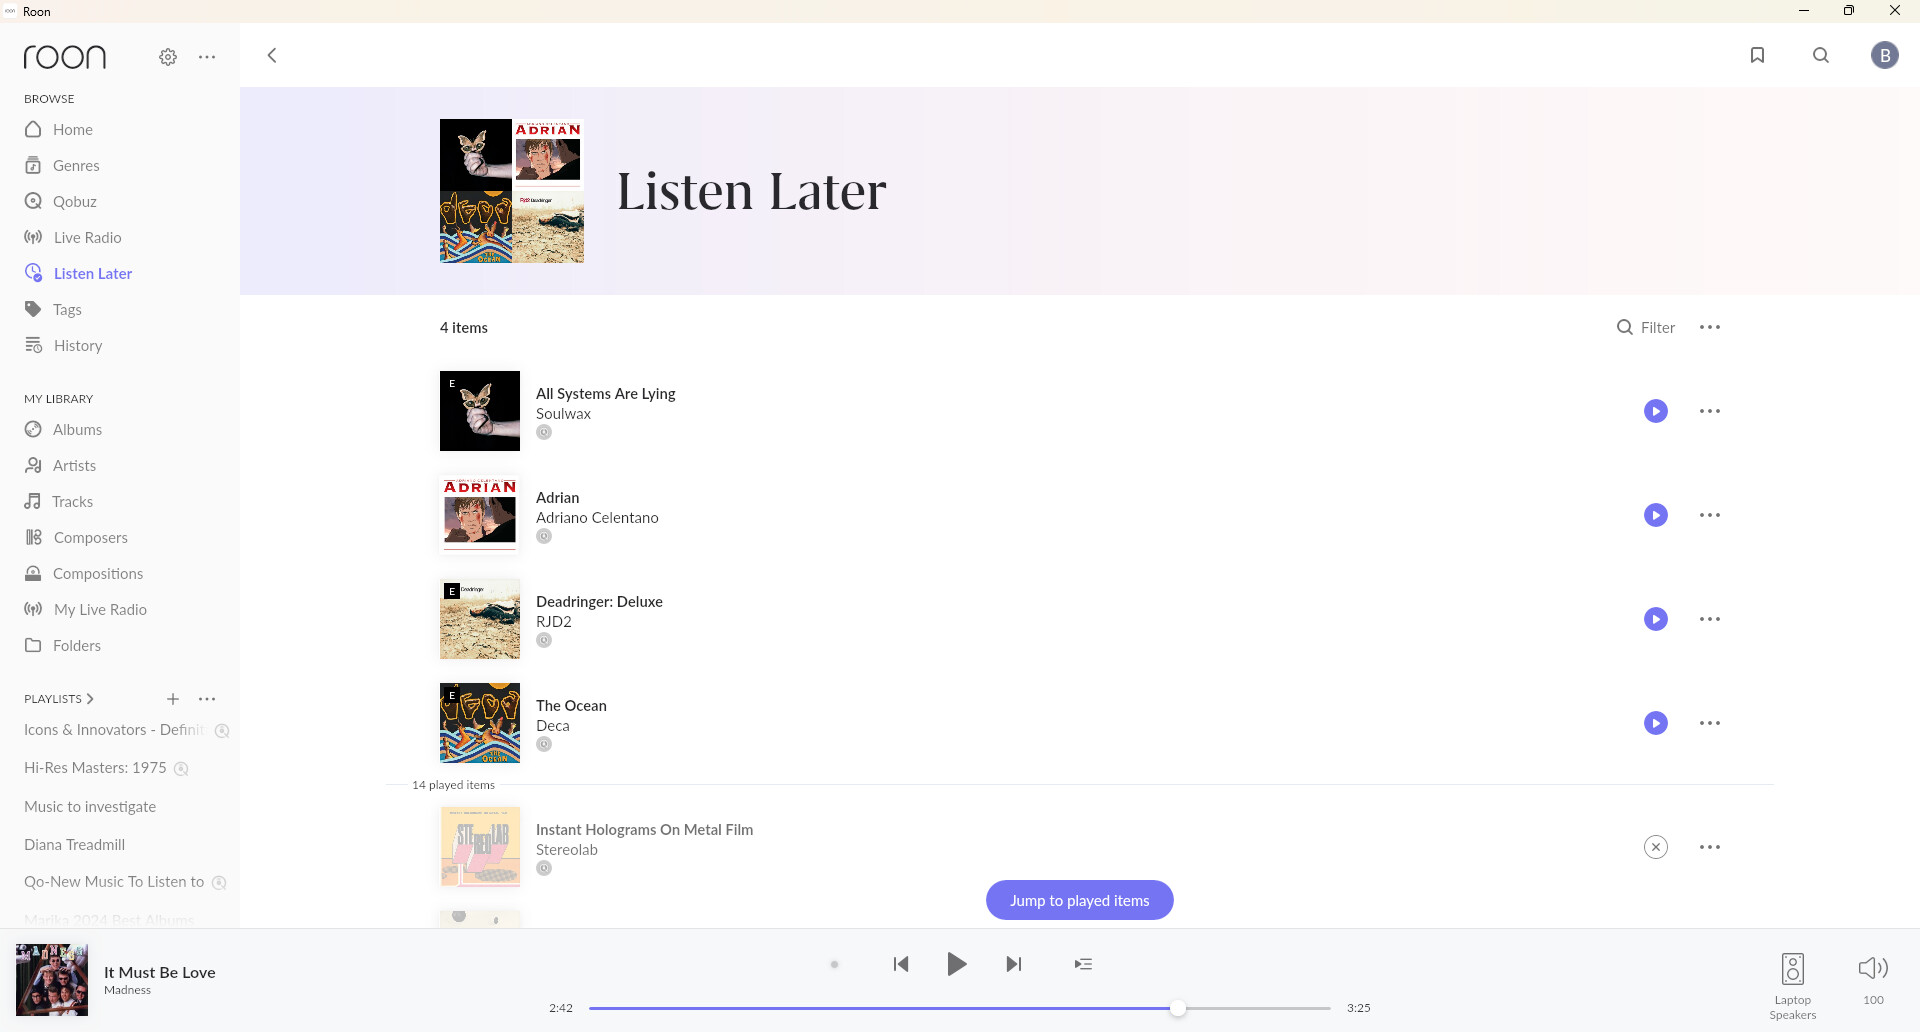The height and width of the screenshot is (1032, 1920).
Task: Open the bookmarks icon
Action: [1757, 55]
